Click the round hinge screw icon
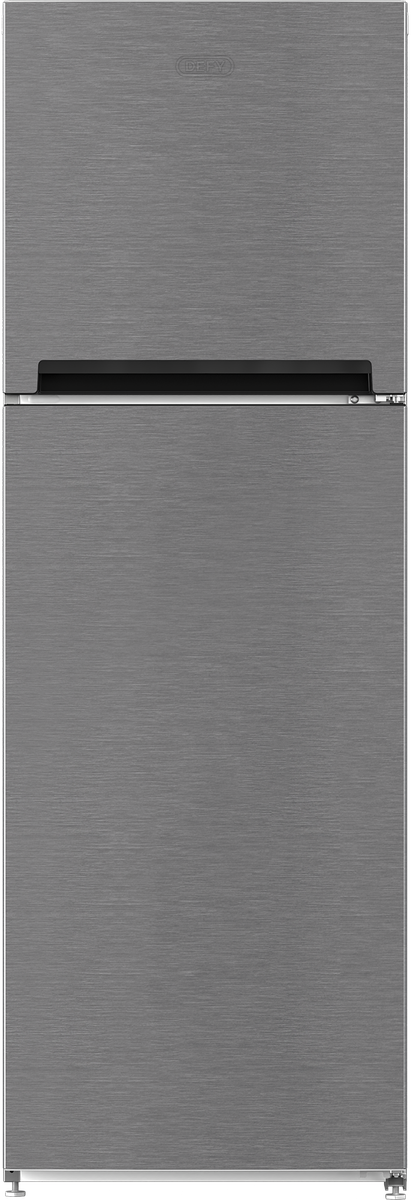Image resolution: width=413 pixels, height=1200 pixels. 354,399
